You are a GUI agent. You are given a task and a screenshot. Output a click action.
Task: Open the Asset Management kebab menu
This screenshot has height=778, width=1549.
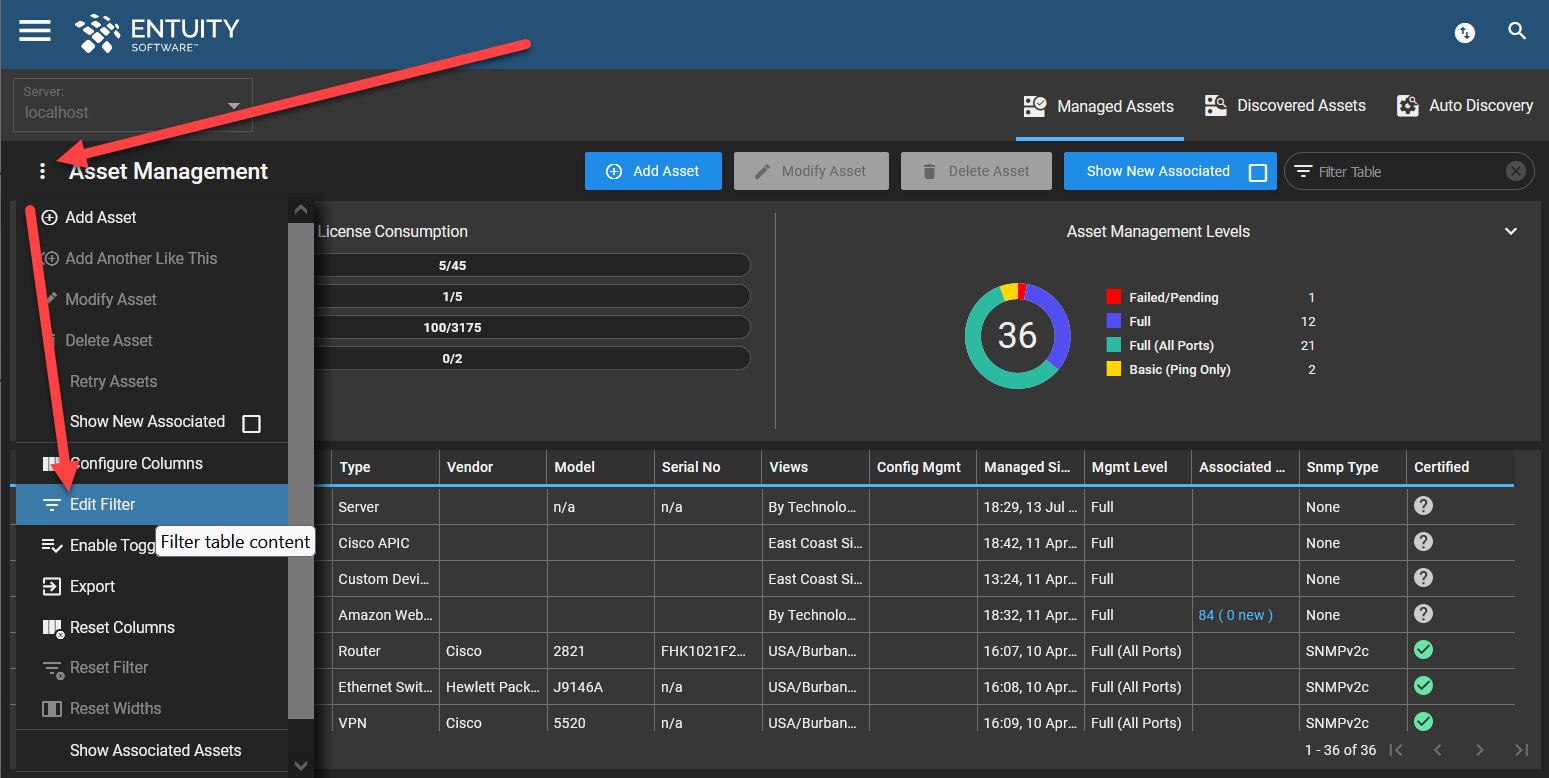42,170
